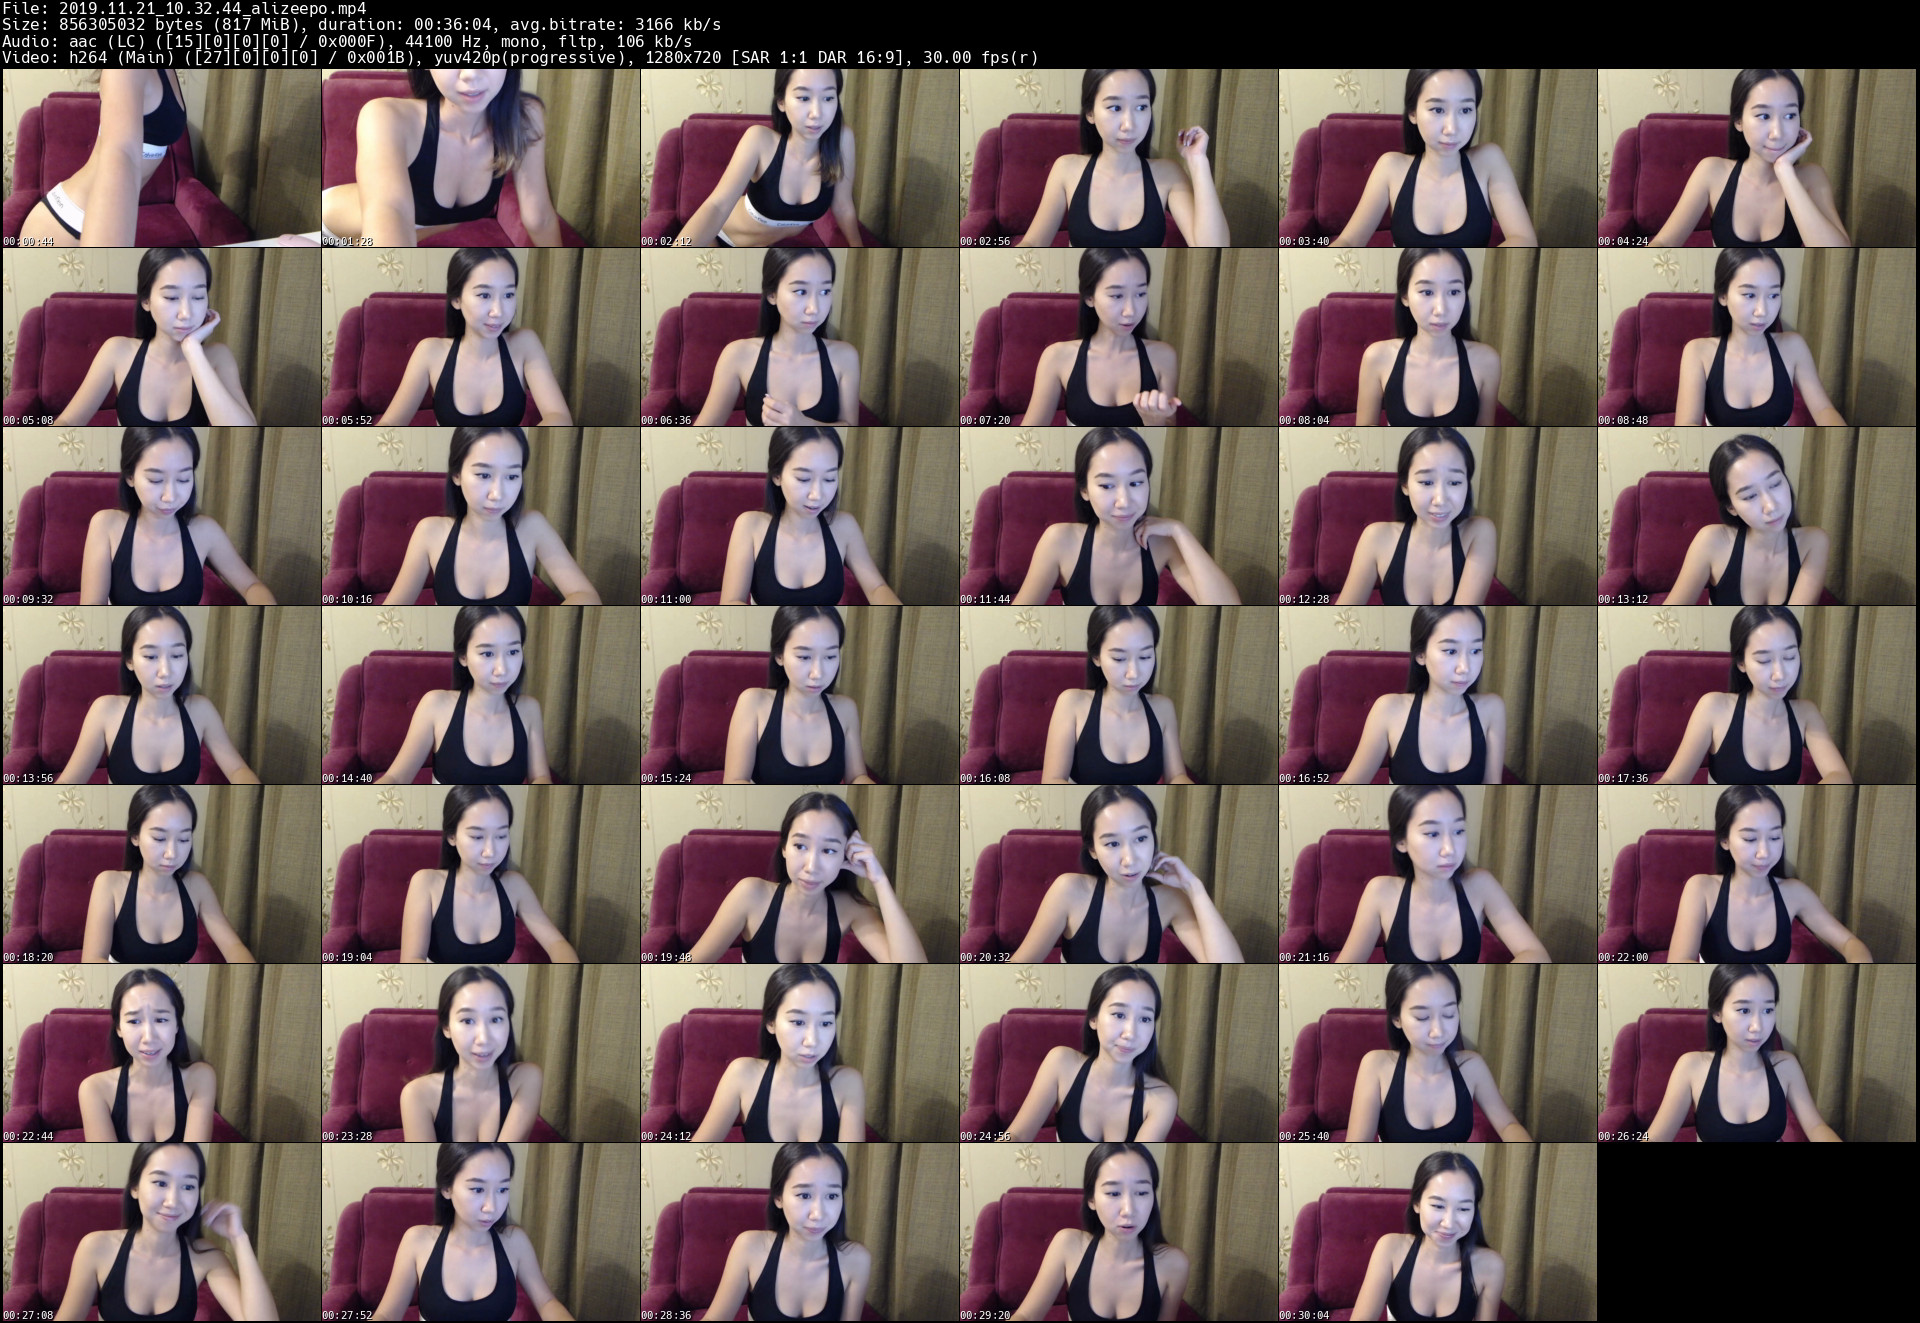Select the frame at 00:02:12
Image resolution: width=1920 pixels, height=1323 pixels.
[x=799, y=158]
